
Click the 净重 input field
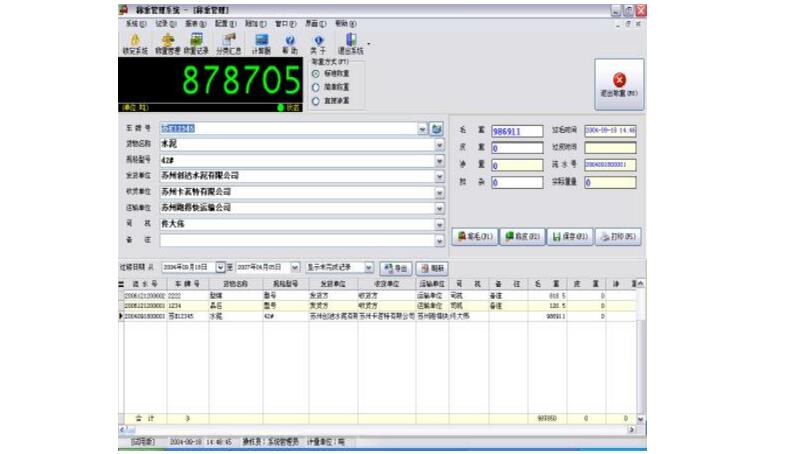pos(517,165)
